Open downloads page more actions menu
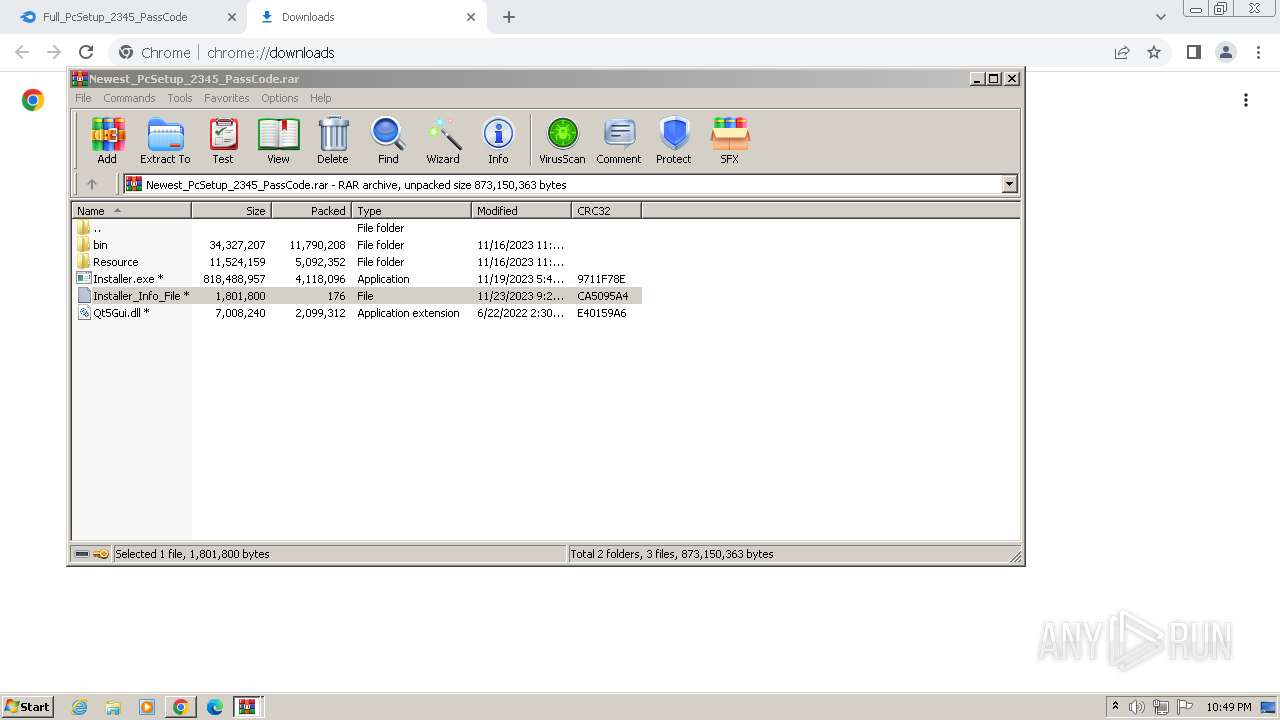1280x720 pixels. (x=1246, y=100)
